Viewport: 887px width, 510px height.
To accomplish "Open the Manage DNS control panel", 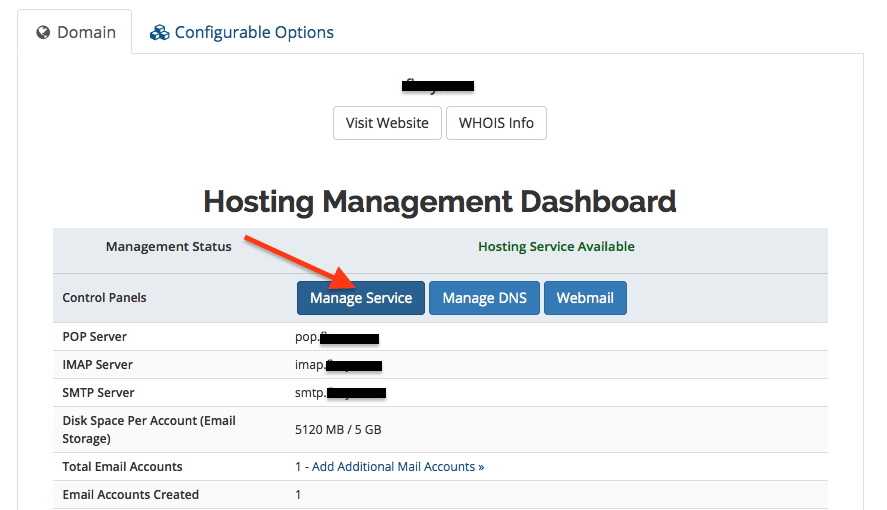I will coord(484,298).
